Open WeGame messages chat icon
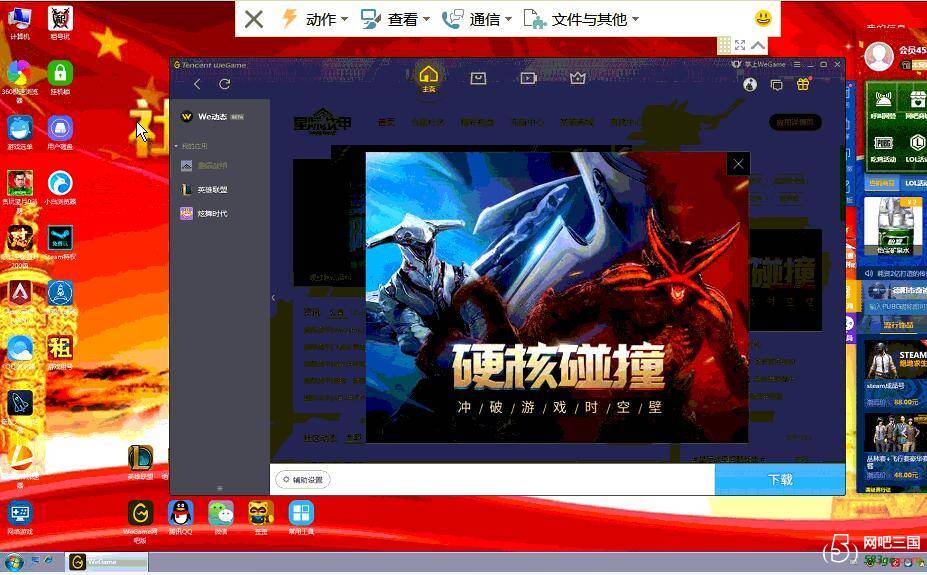 (777, 86)
